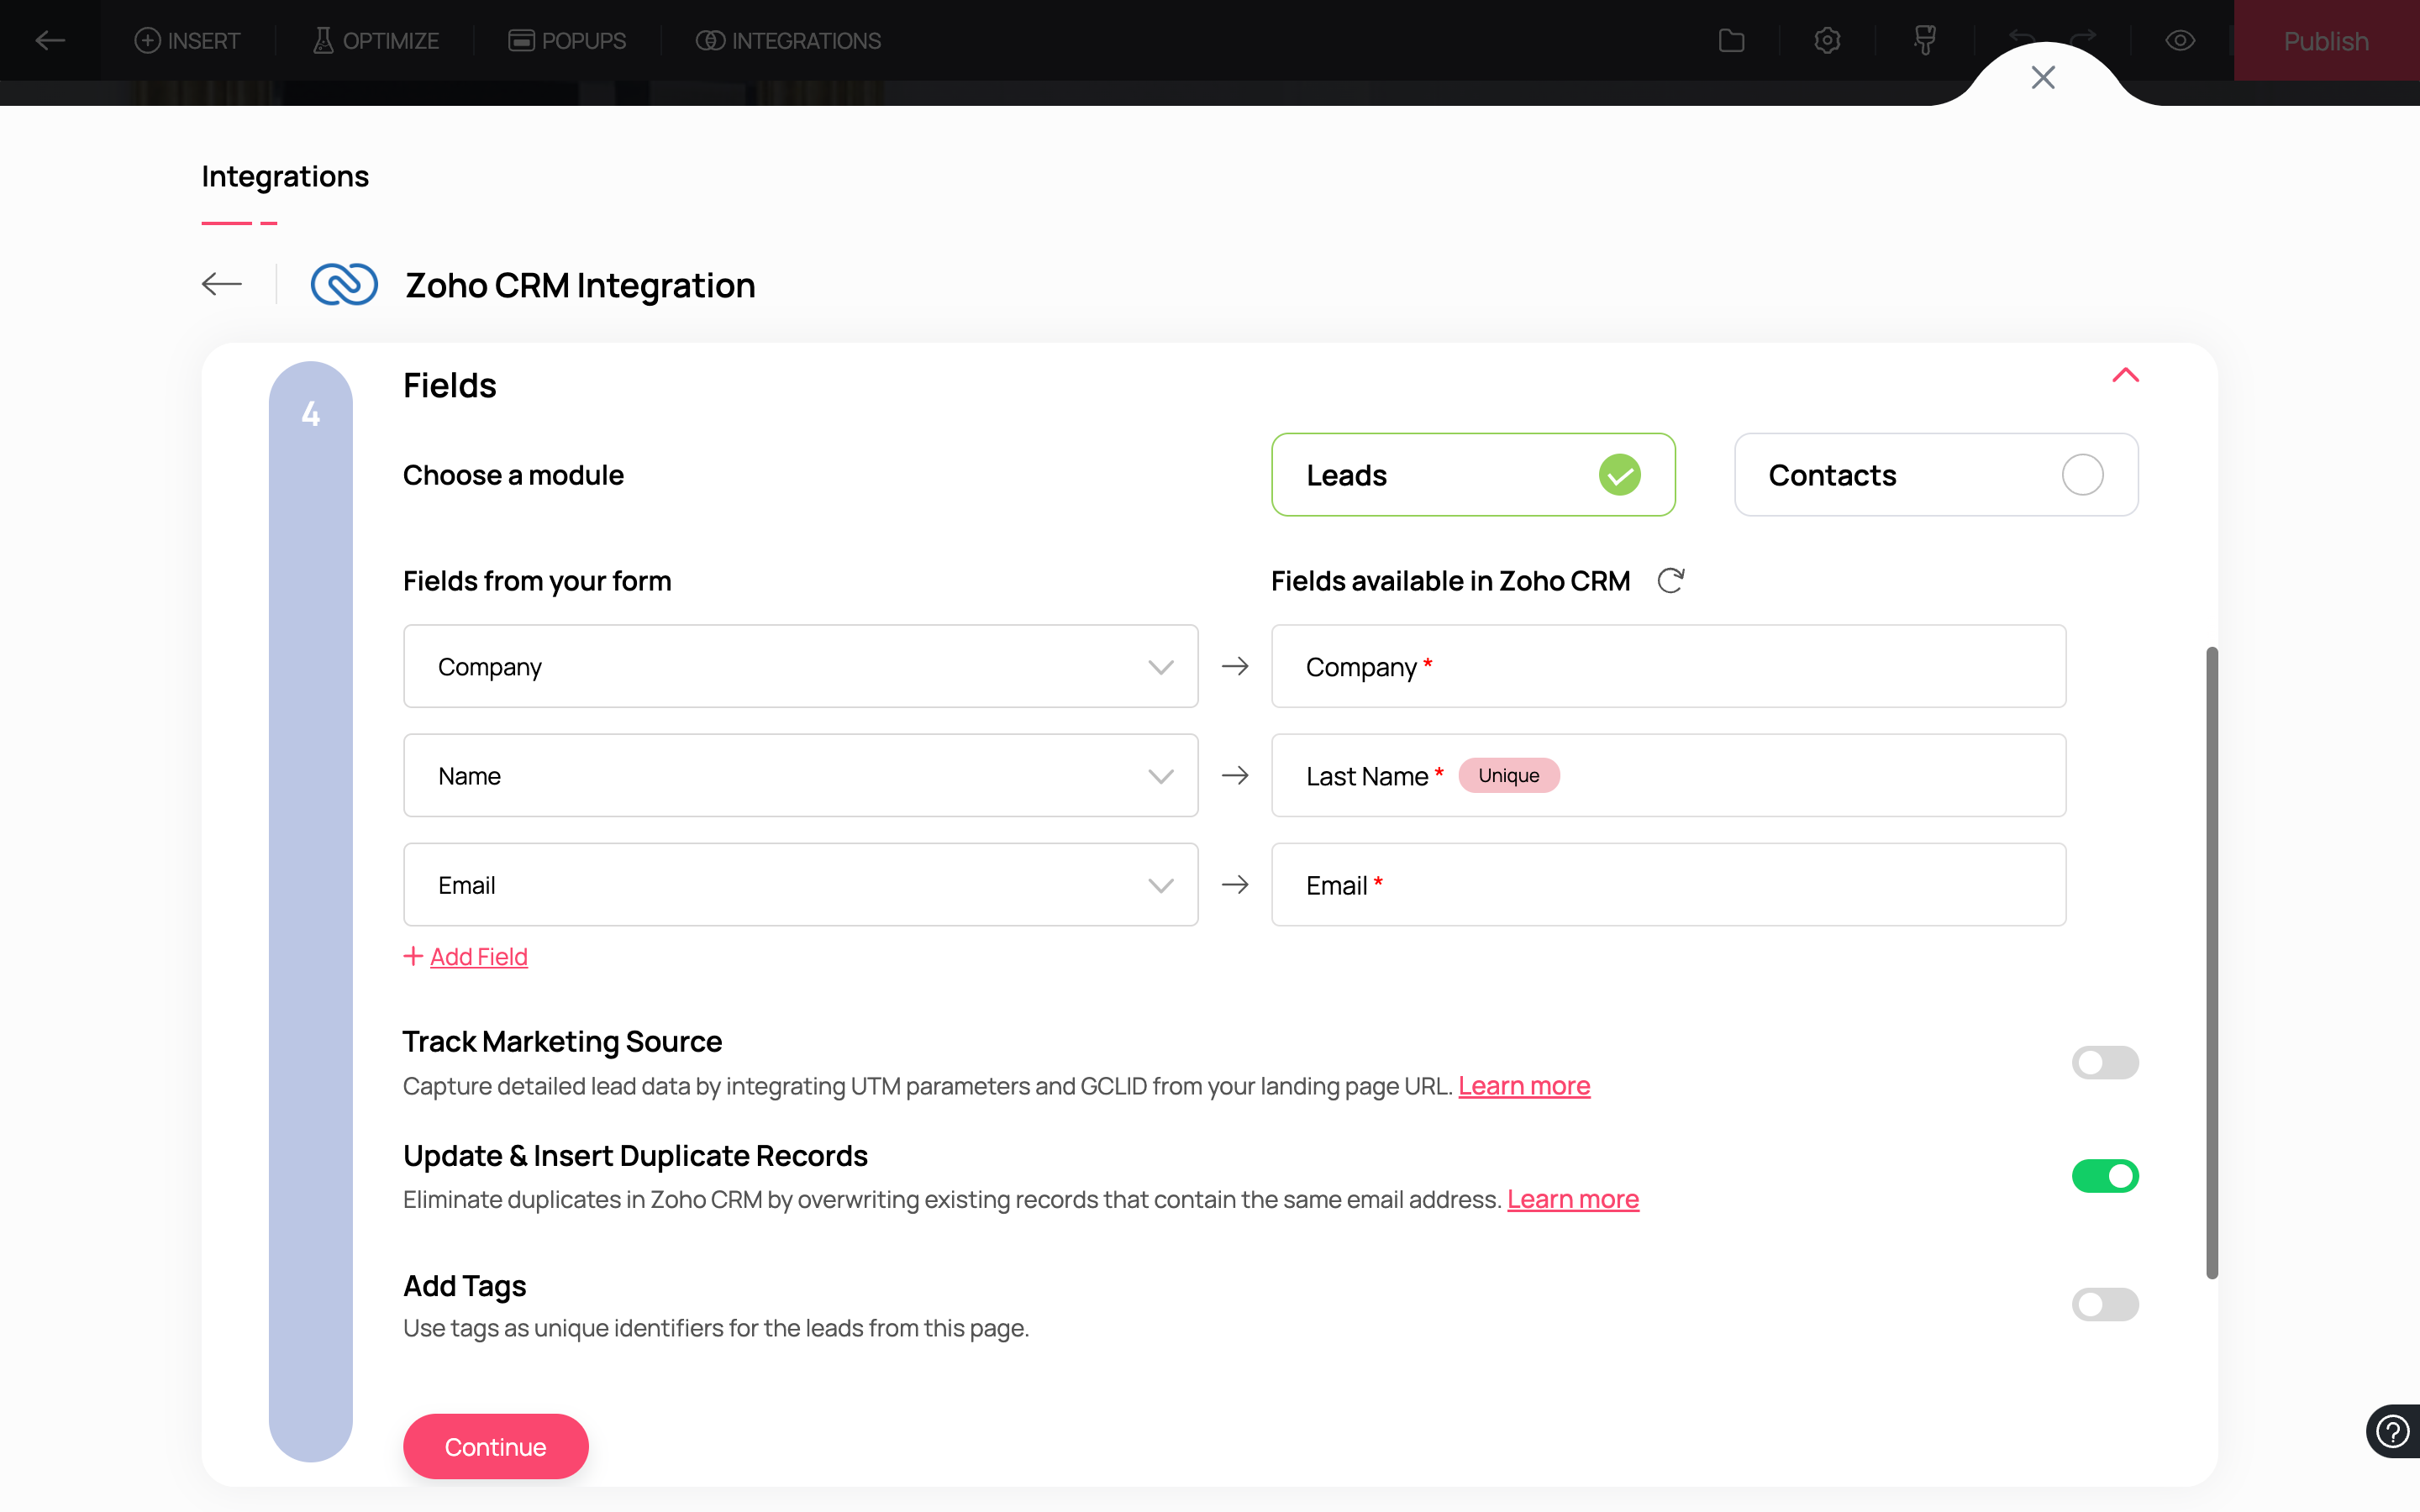Open the help question mark icon

(x=2393, y=1431)
